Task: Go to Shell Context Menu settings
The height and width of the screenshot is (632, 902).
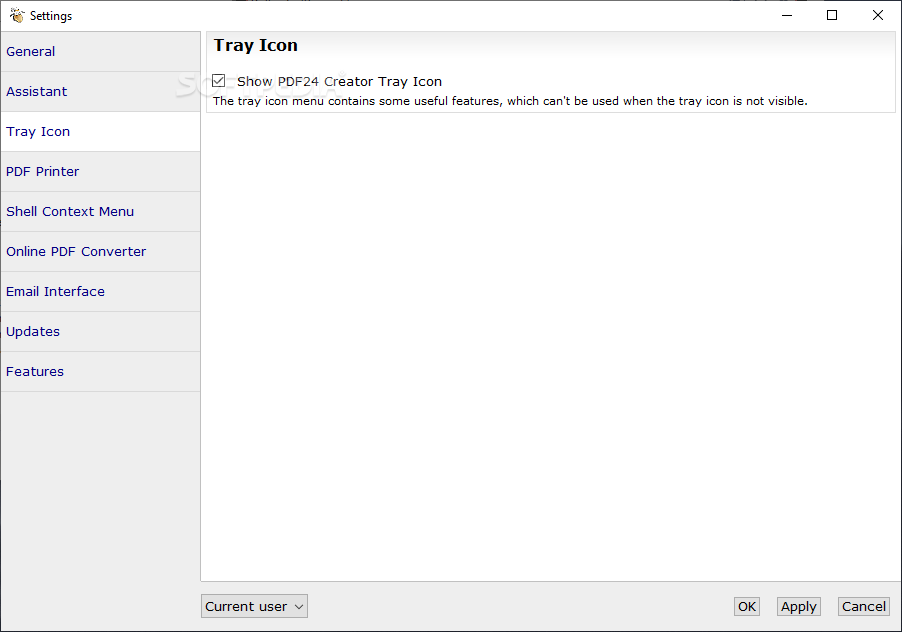Action: pyautogui.click(x=100, y=212)
